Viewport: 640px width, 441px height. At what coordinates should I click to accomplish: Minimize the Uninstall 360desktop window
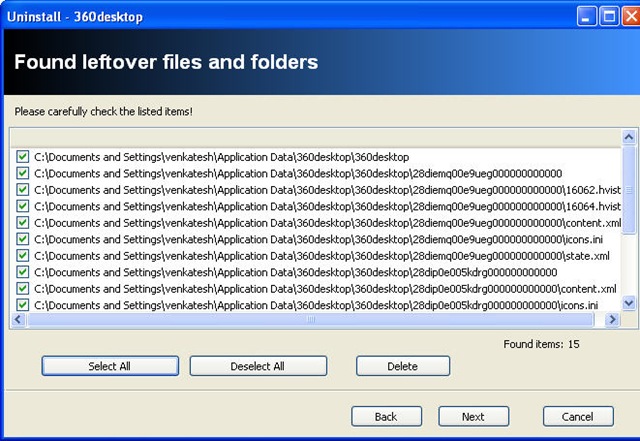pyautogui.click(x=586, y=17)
